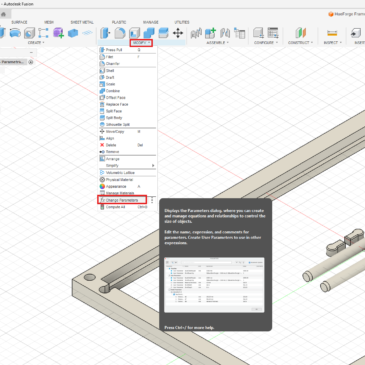This screenshot has width=365, height=365.
Task: Open the CONFIGURE dropdown
Action: coord(266,43)
